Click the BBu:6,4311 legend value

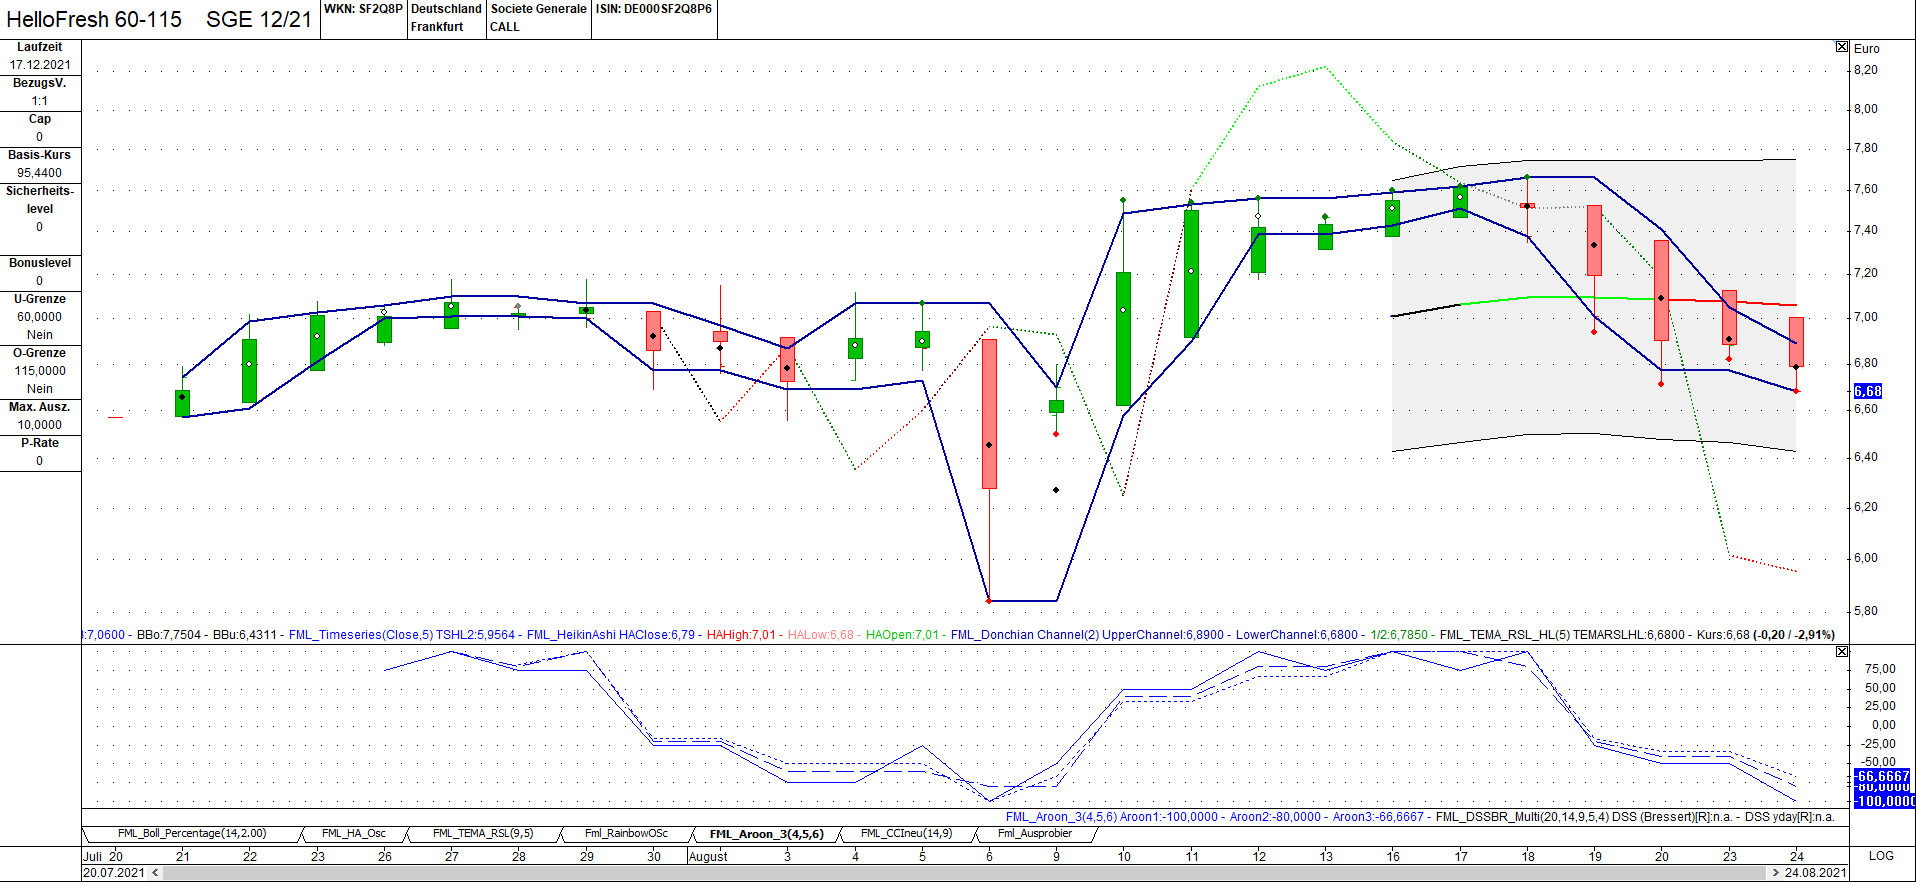tap(245, 635)
